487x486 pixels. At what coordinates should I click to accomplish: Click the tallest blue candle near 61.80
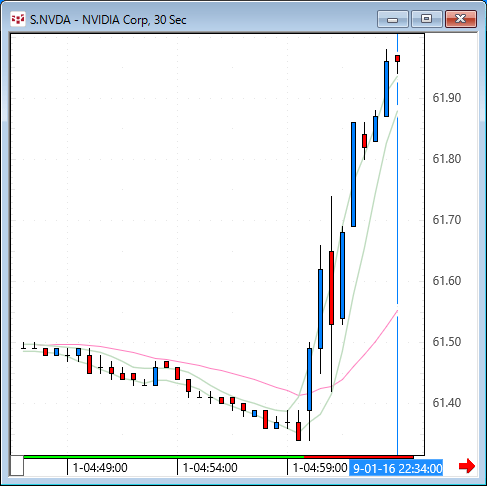pyautogui.click(x=353, y=174)
